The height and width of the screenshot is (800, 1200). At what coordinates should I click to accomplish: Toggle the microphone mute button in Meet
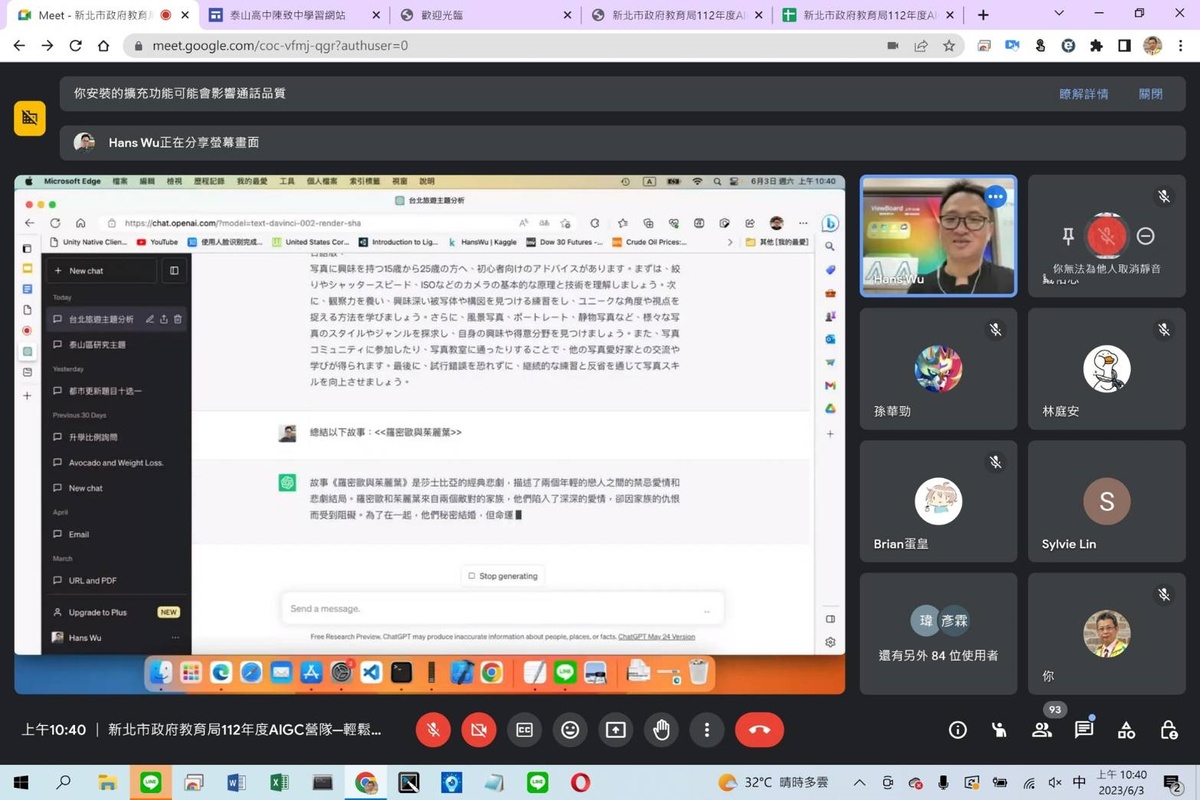tap(433, 730)
